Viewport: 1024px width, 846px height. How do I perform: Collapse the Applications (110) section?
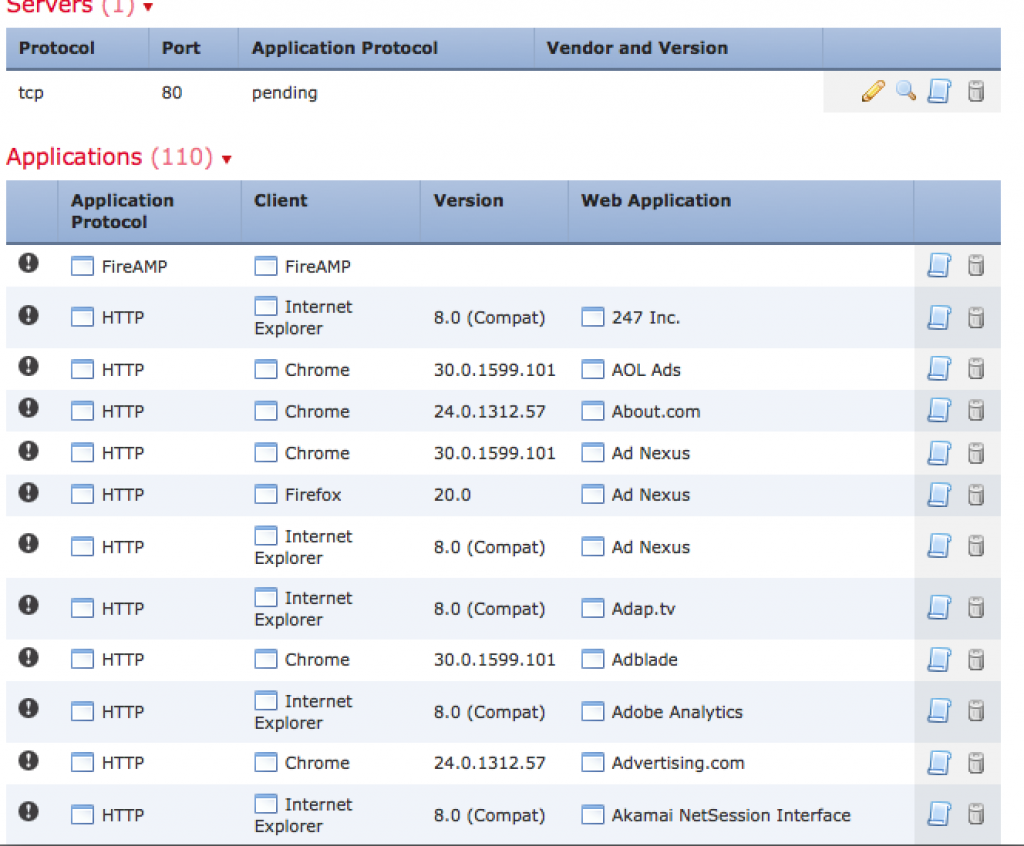[227, 160]
